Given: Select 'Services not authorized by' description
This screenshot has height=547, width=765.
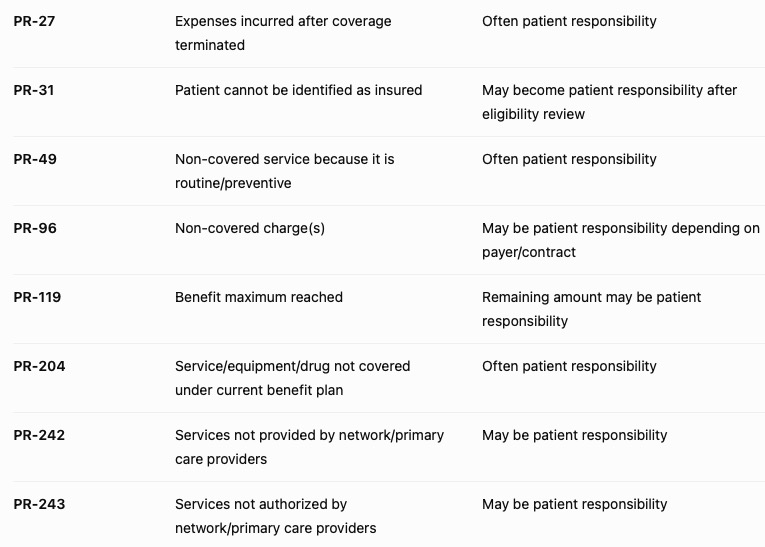Looking at the screenshot, I should click(x=261, y=504).
